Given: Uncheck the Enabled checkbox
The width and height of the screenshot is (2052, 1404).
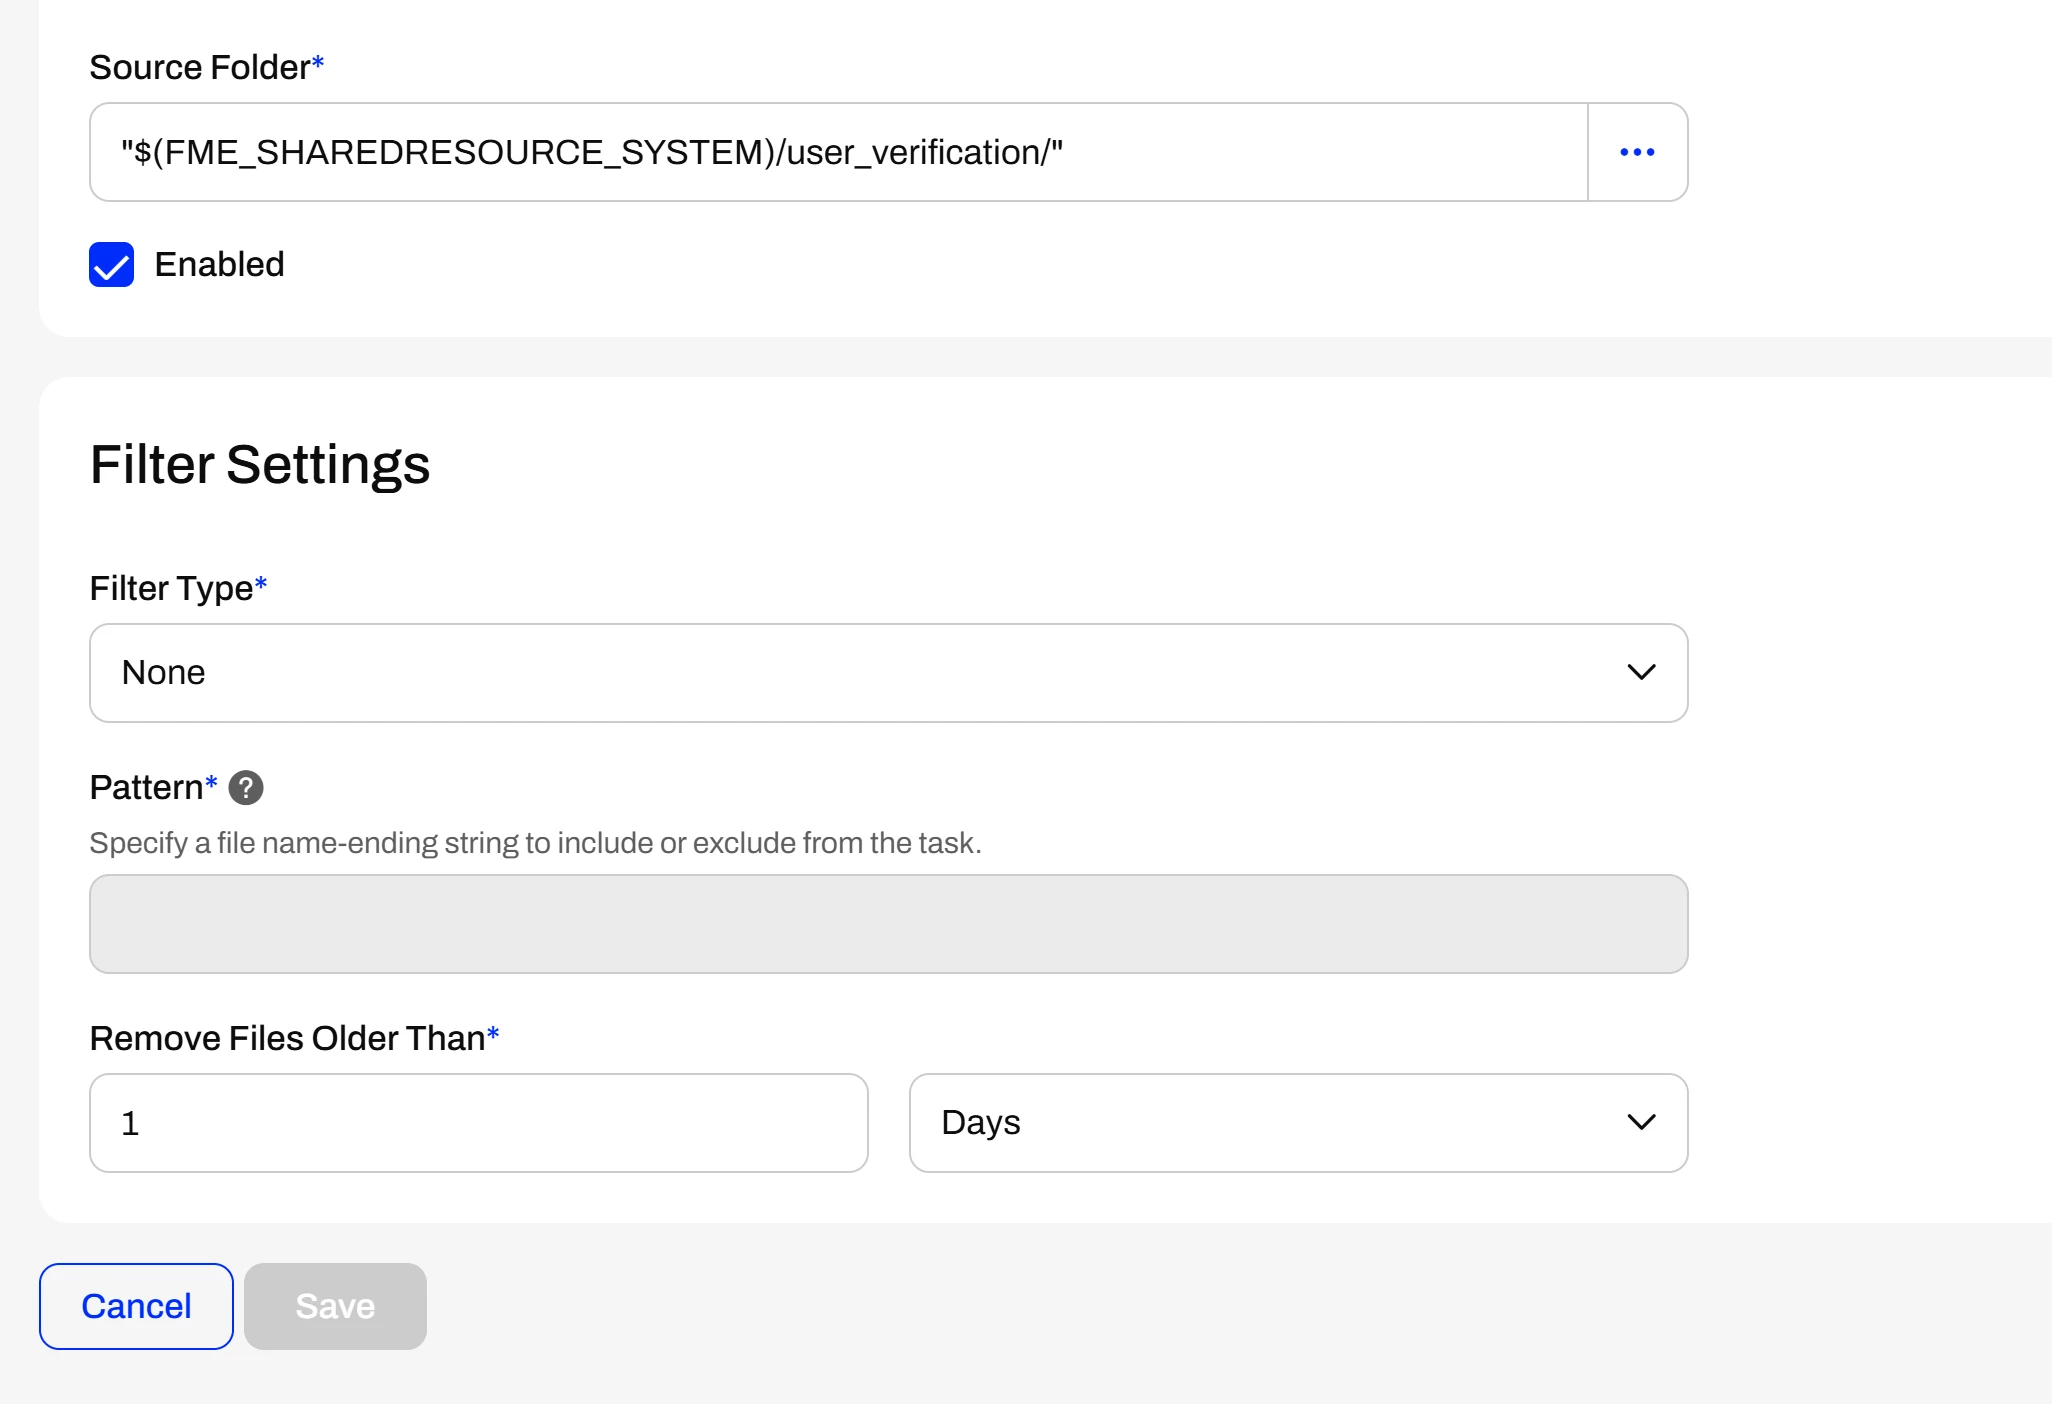Looking at the screenshot, I should (111, 265).
